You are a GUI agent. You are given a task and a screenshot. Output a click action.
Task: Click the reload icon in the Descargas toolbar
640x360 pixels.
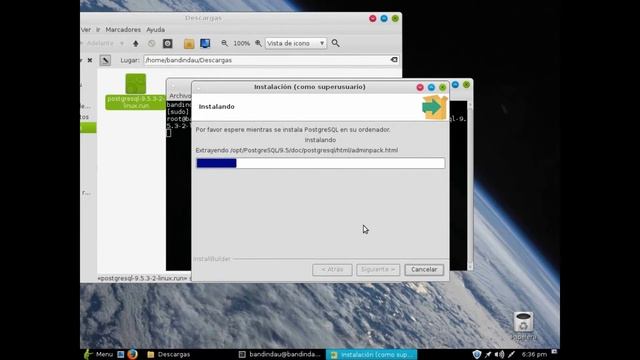167,43
